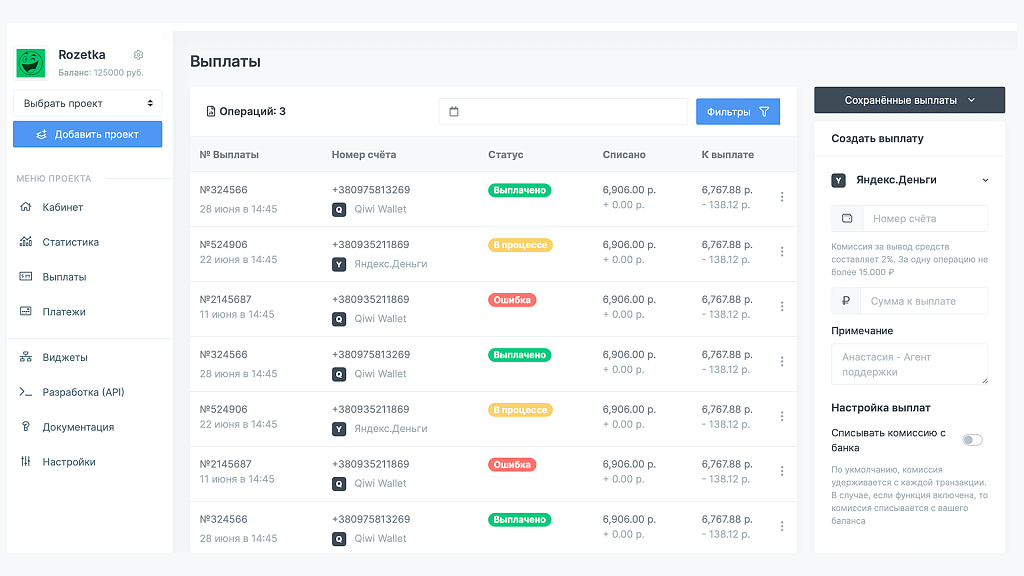Viewport: 1024px width, 576px height.
Task: Open the Яндекс.Деньги payment method selector
Action: [x=909, y=180]
